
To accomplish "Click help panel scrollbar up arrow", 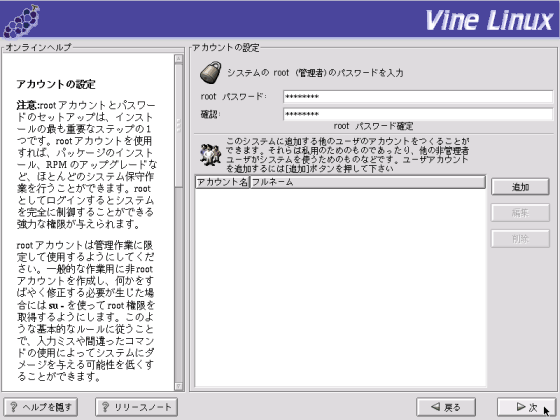I will (179, 59).
